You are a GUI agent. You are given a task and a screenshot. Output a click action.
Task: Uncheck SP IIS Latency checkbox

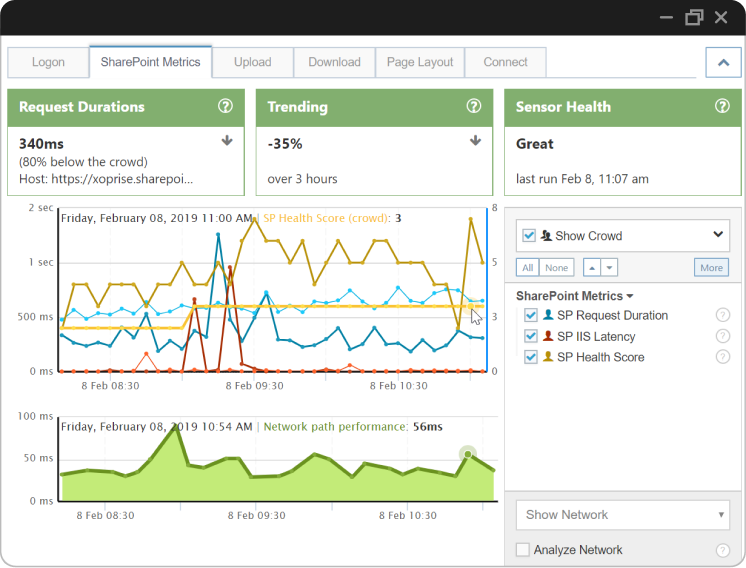click(x=530, y=336)
